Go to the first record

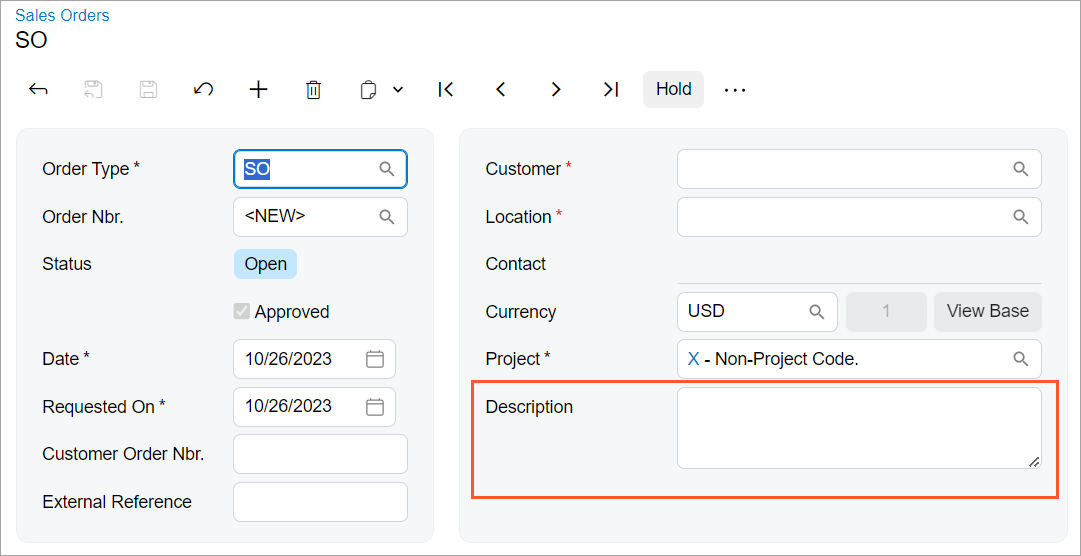(446, 89)
